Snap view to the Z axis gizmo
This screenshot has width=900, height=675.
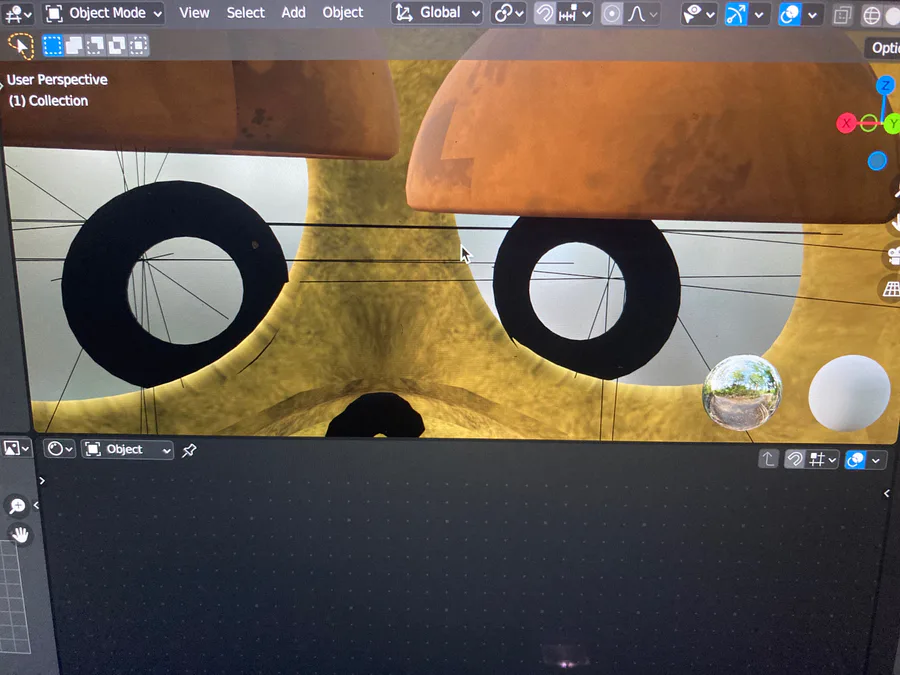pos(885,86)
